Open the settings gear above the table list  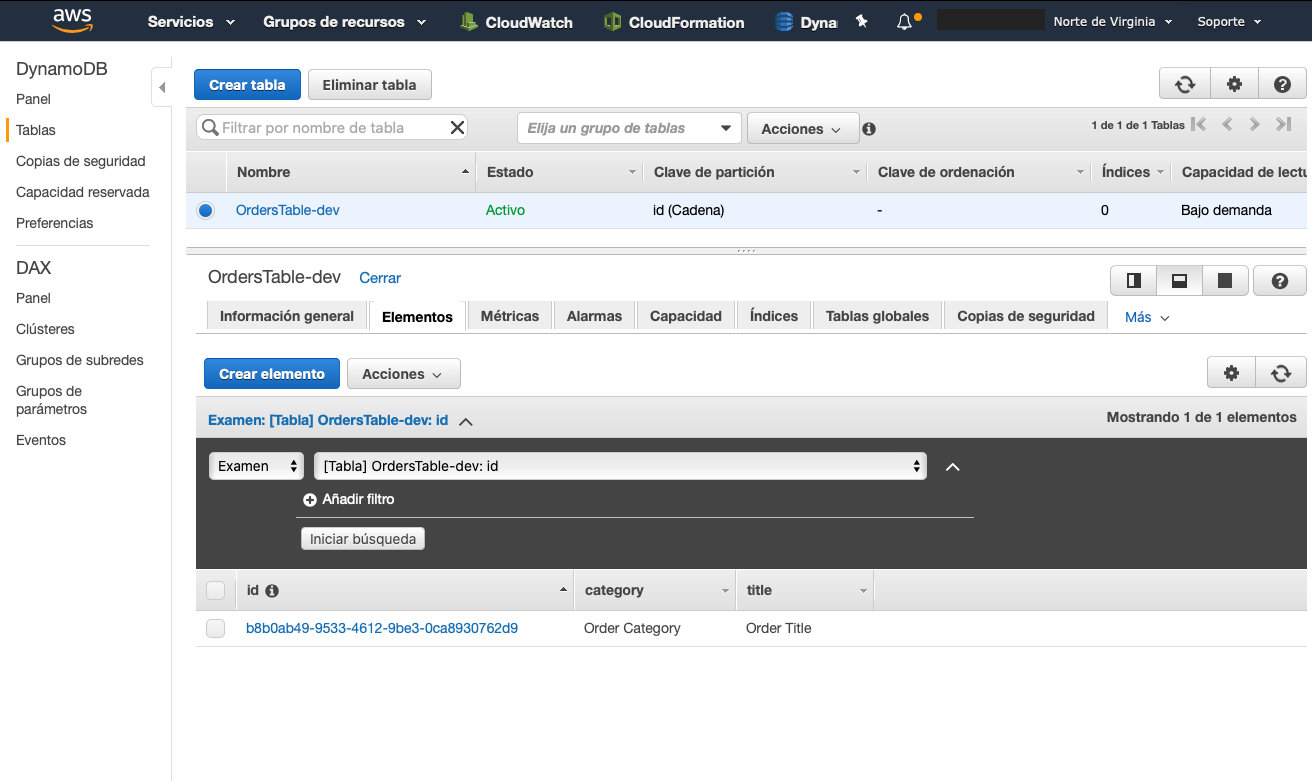click(x=1233, y=84)
